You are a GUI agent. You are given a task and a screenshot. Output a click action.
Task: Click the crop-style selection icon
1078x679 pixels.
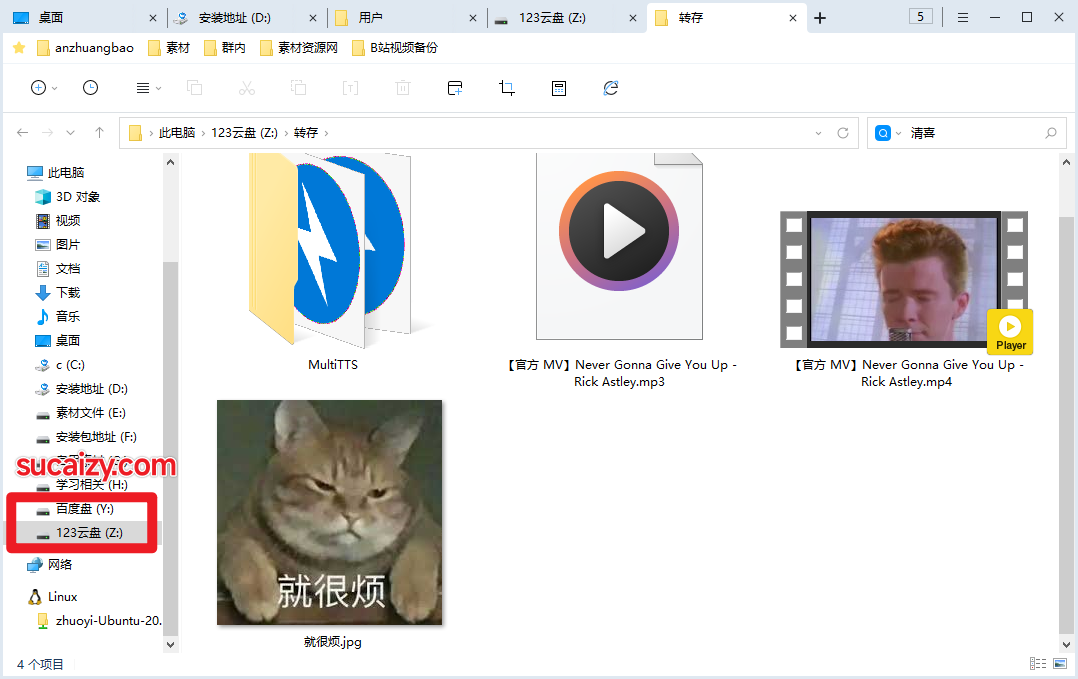(507, 88)
